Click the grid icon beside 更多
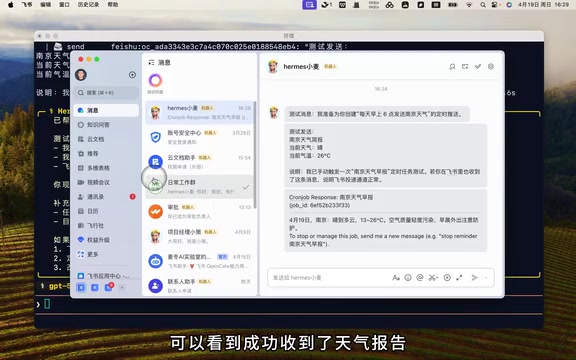 click(x=81, y=254)
